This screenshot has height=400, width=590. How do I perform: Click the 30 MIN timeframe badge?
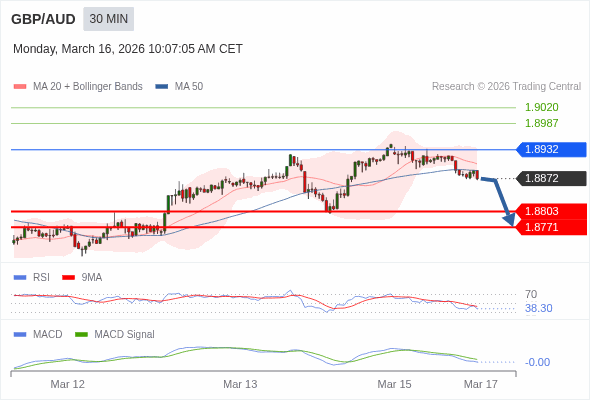108,19
